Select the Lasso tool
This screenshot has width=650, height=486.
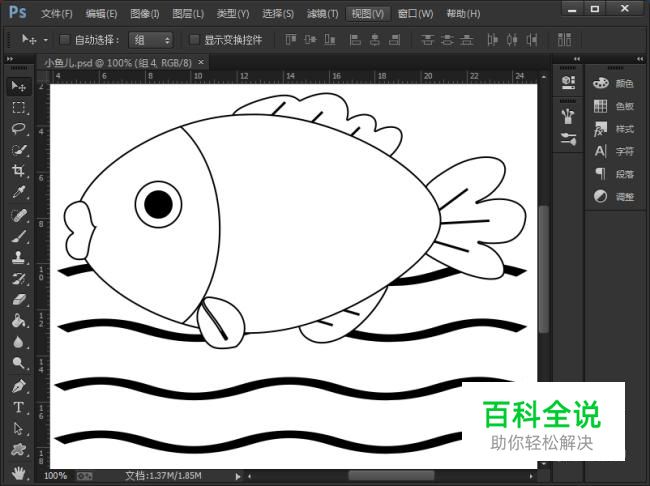(x=18, y=128)
